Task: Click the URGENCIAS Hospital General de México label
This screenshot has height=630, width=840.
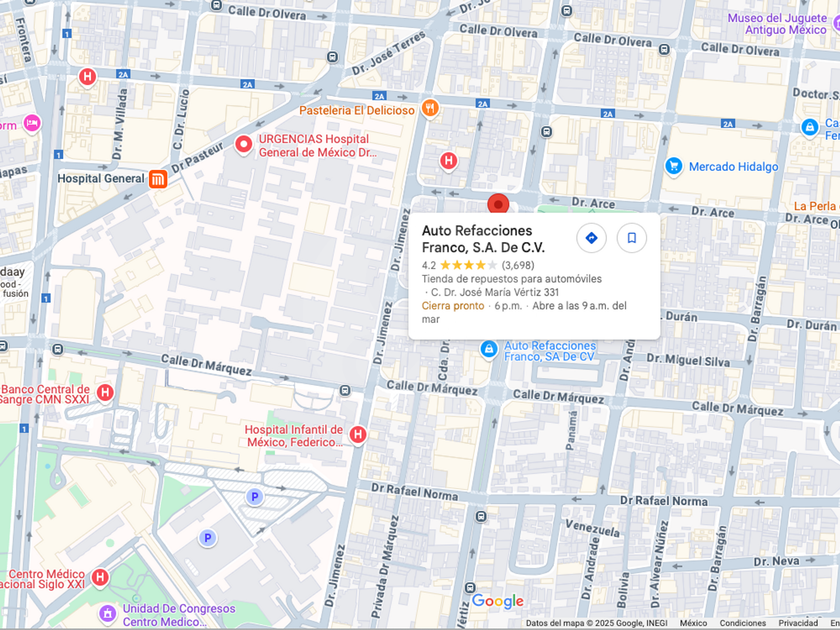Action: tap(318, 146)
